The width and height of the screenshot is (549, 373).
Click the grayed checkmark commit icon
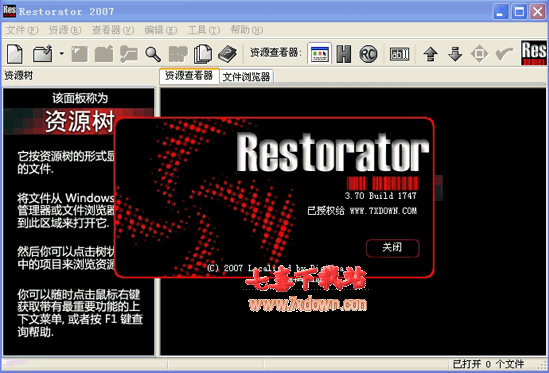[504, 54]
